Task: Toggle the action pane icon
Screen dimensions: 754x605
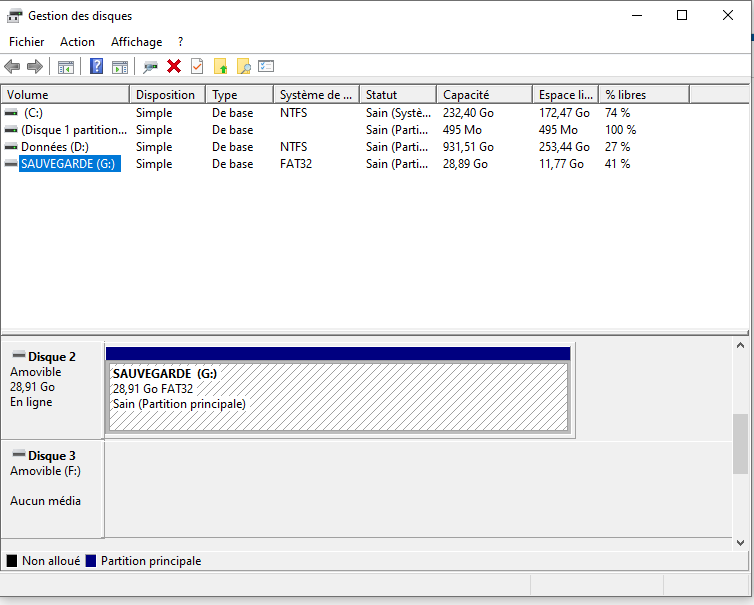Action: click(x=120, y=67)
